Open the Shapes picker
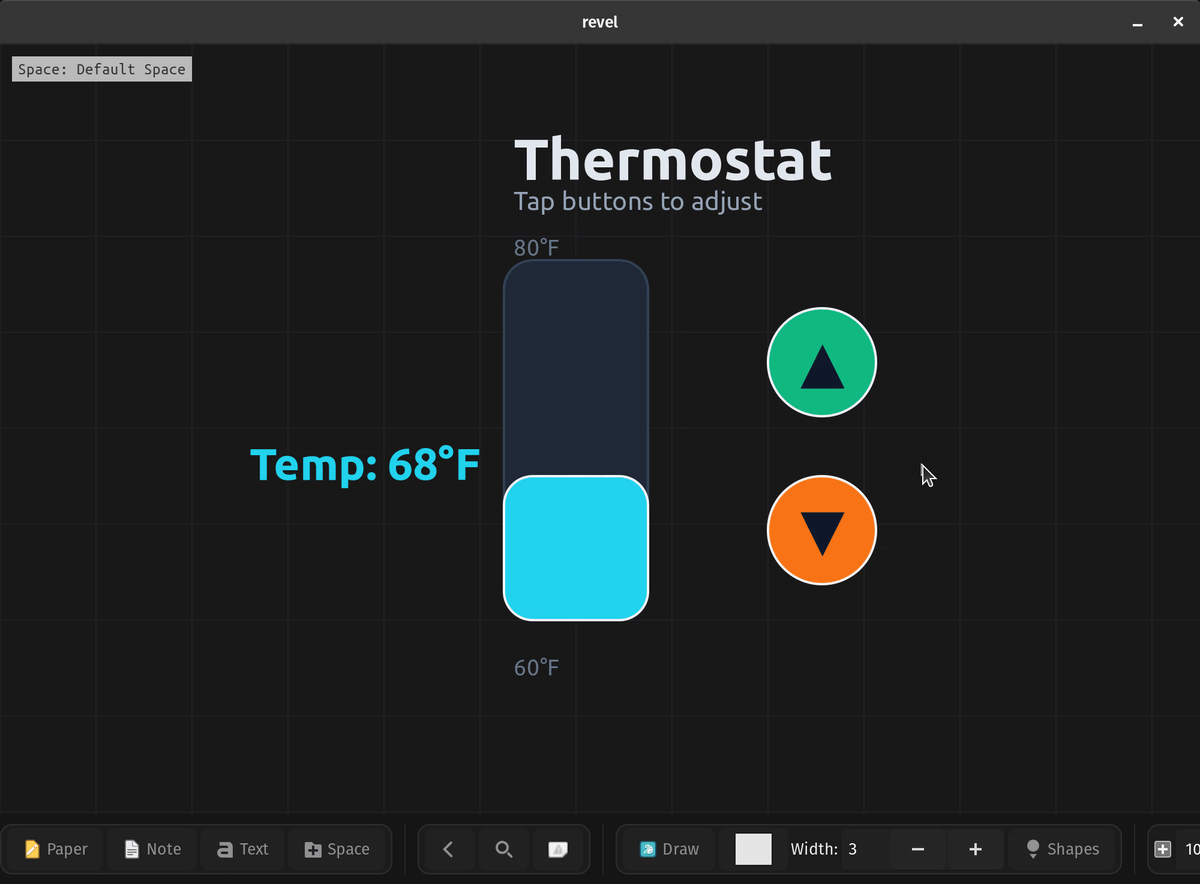Image resolution: width=1200 pixels, height=884 pixels. pyautogui.click(x=1062, y=849)
